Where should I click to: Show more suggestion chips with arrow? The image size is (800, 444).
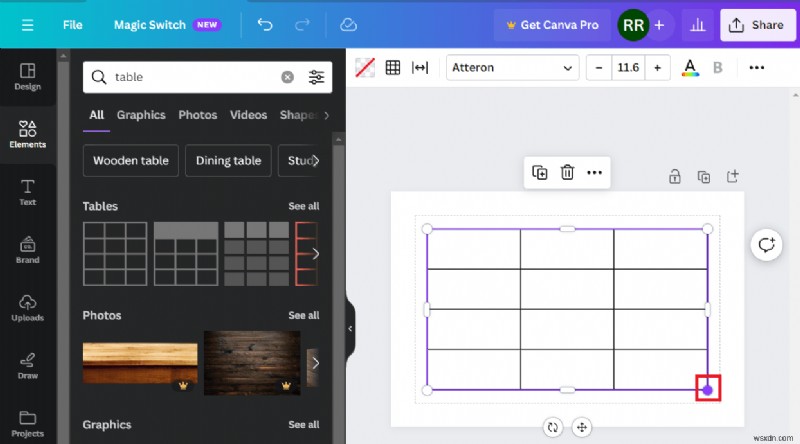pyautogui.click(x=316, y=161)
